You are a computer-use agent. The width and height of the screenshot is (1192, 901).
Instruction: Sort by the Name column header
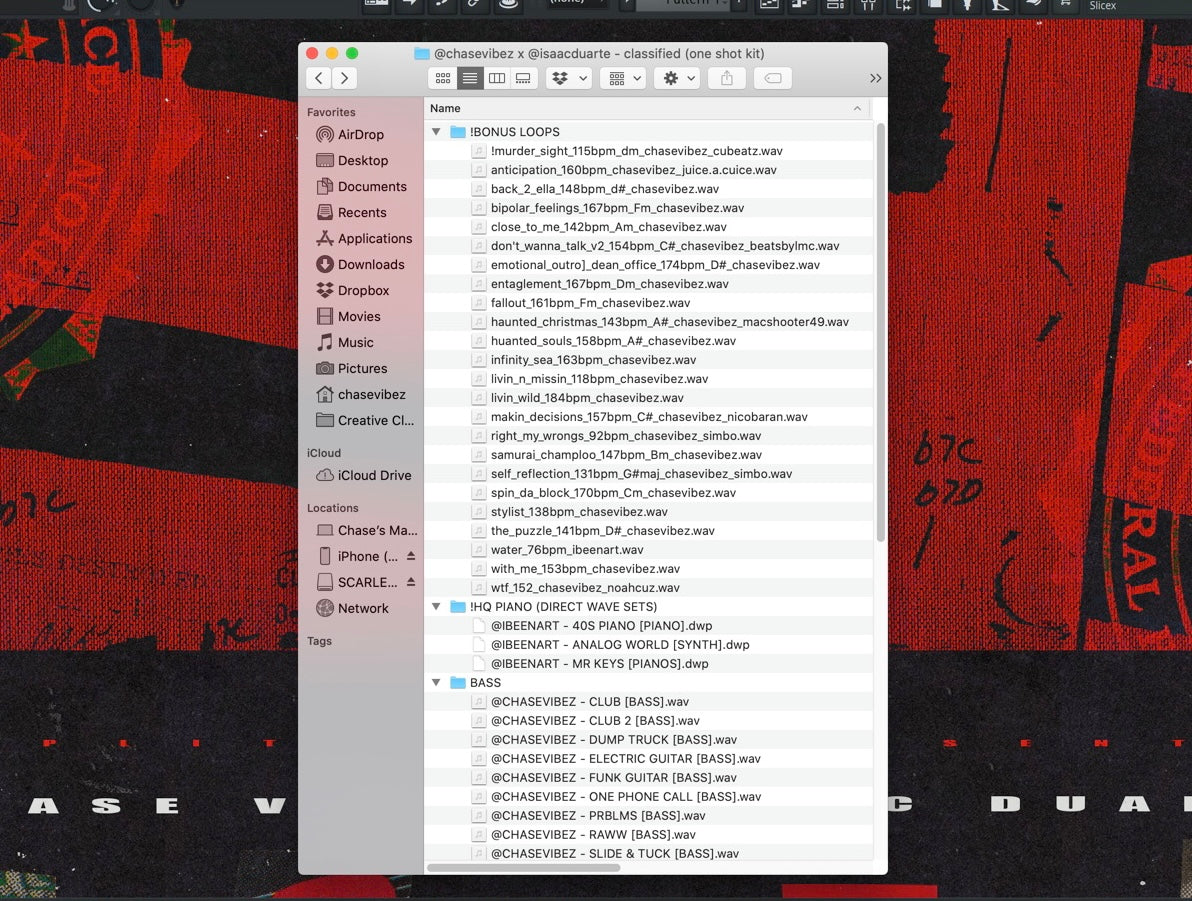pos(648,108)
